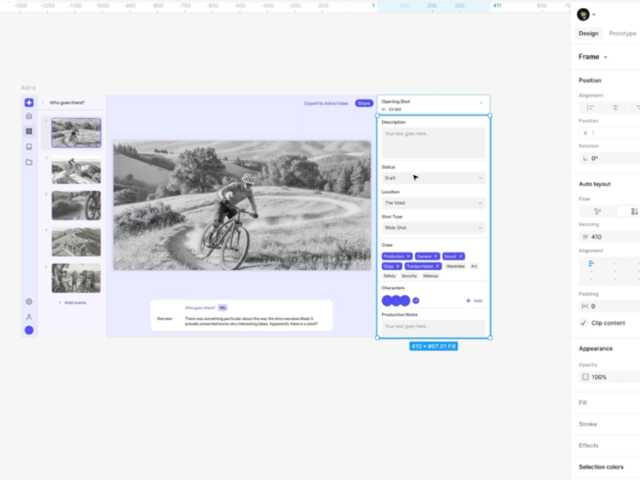Click the rotation angle icon
Image resolution: width=640 pixels, height=480 pixels.
[584, 158]
